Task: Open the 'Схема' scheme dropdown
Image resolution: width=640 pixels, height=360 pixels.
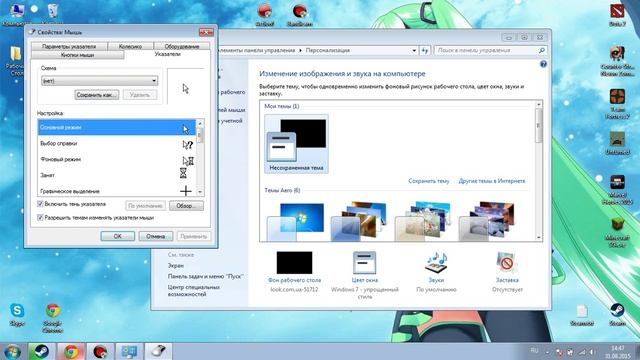Action: pyautogui.click(x=99, y=81)
